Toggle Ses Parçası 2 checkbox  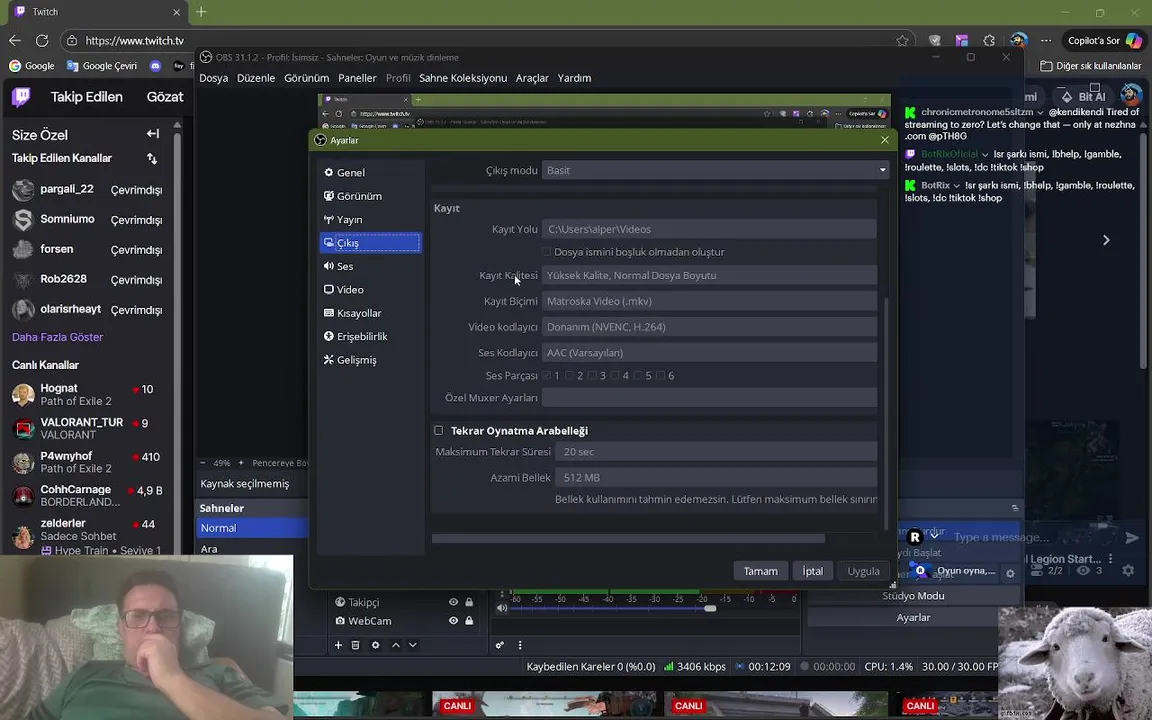coord(569,375)
